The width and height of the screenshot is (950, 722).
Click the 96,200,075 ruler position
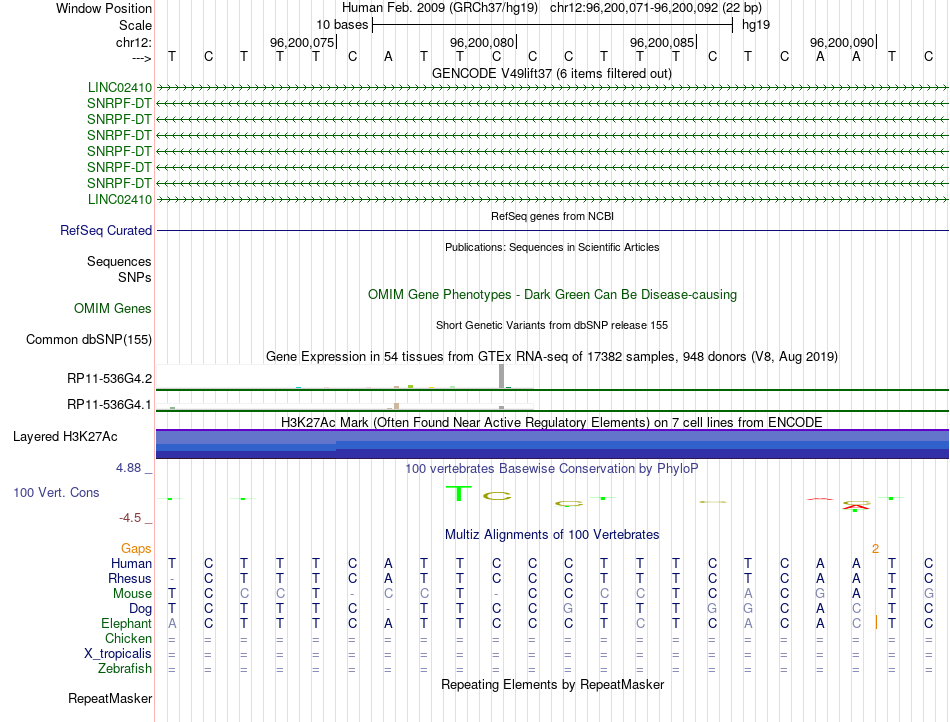coord(302,42)
